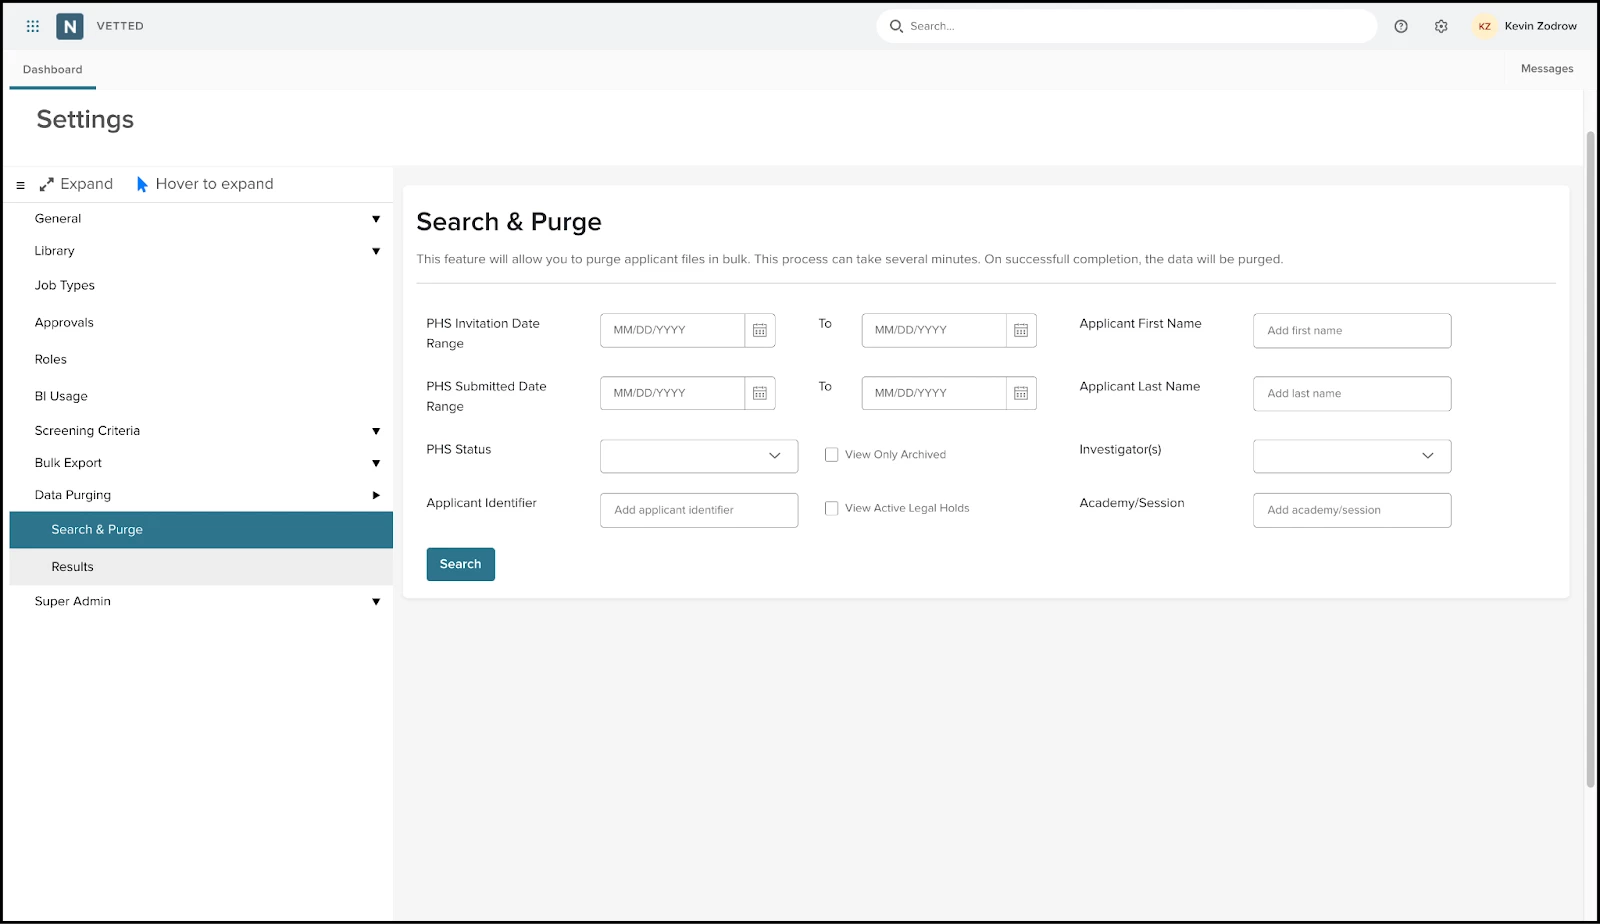Open the Results sidebar item
Image resolution: width=1600 pixels, height=924 pixels.
point(201,567)
